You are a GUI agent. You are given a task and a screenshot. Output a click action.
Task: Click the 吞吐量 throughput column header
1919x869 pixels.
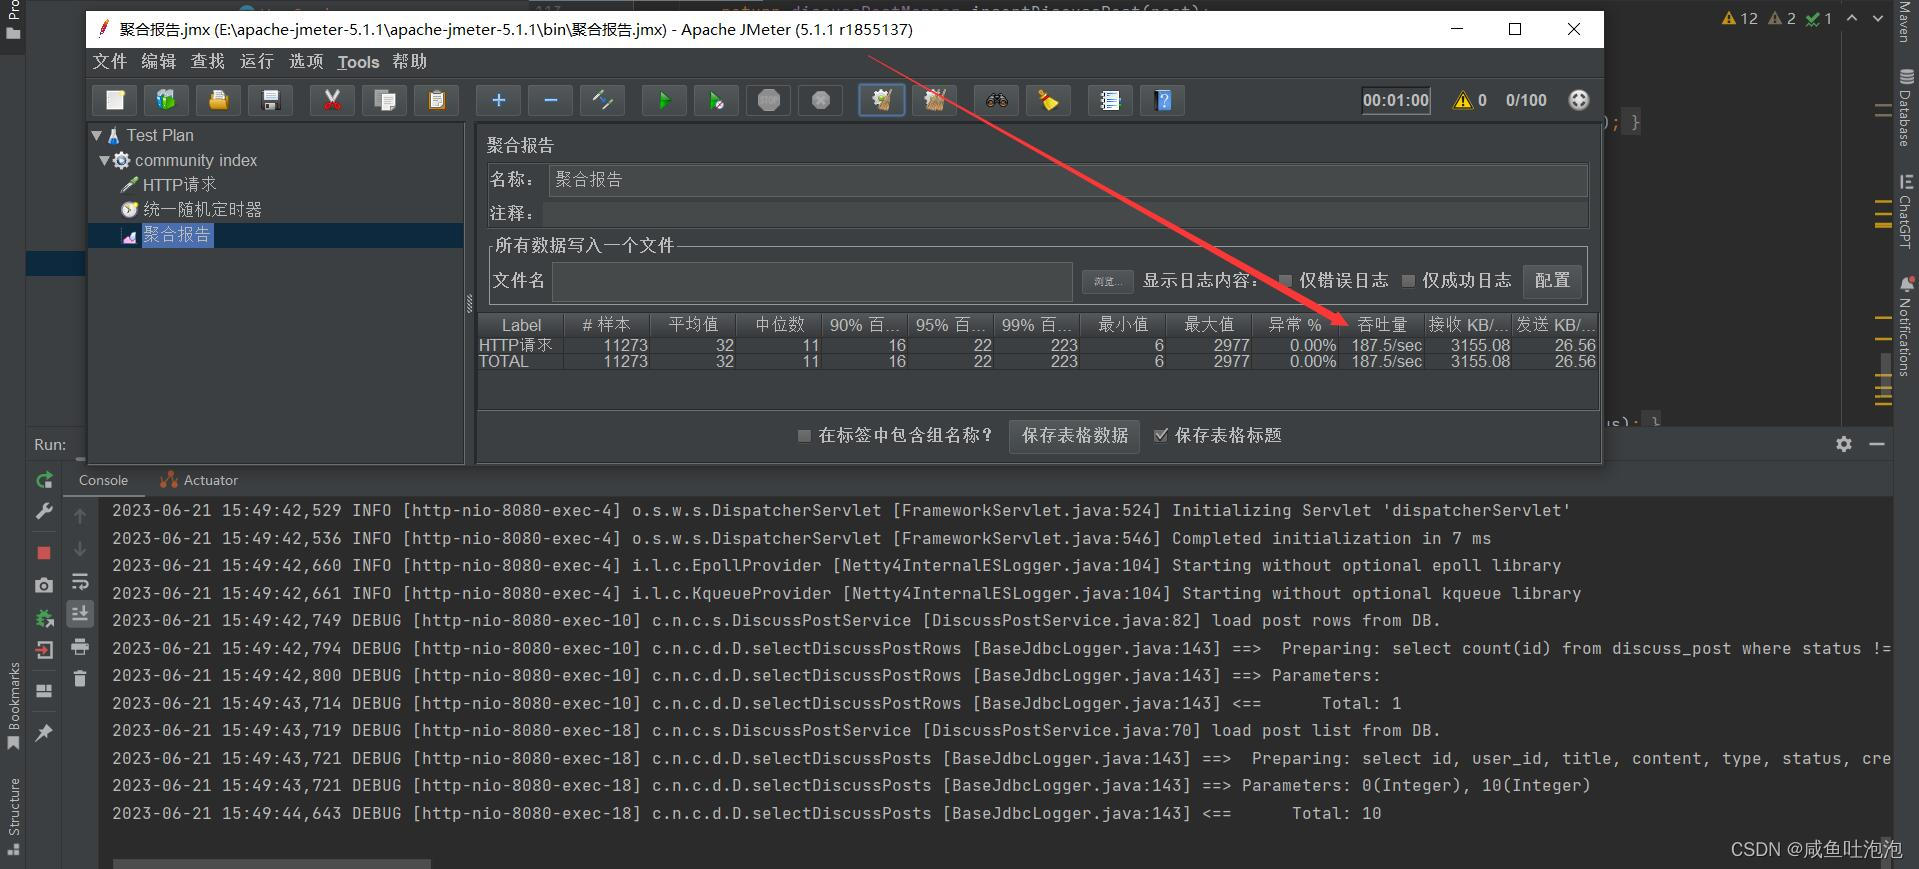coord(1382,325)
